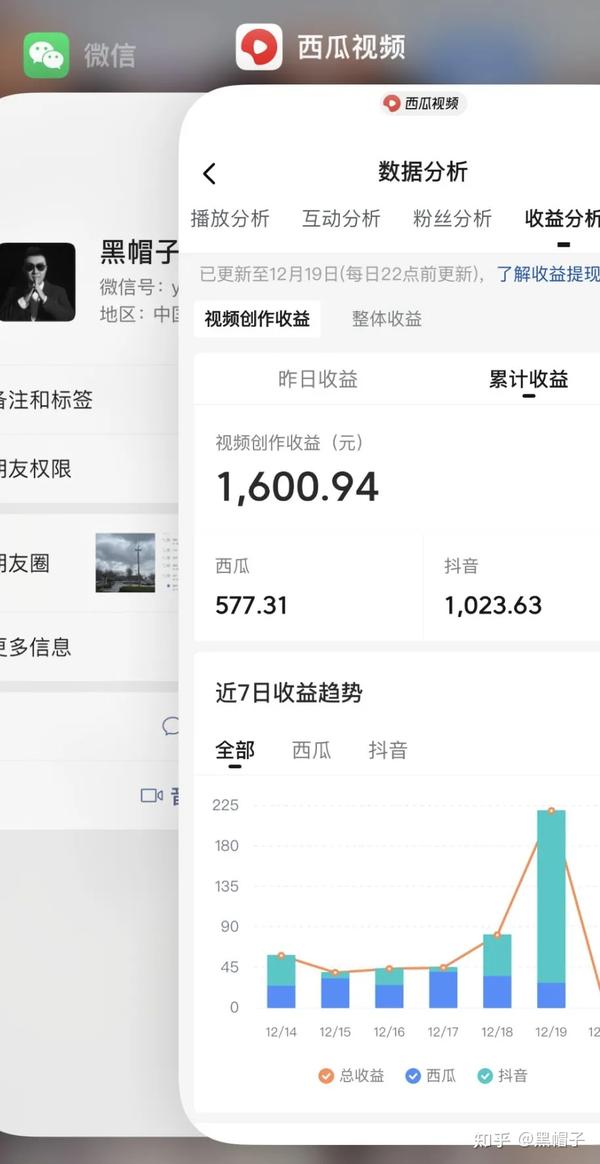600x1164 pixels.
Task: Select the 整体收益 segment
Action: coord(387,319)
